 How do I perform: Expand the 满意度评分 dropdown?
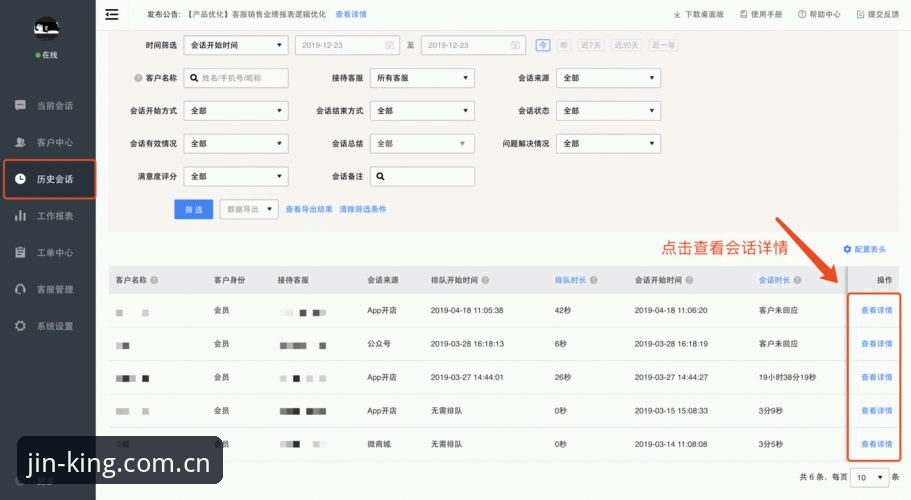[x=236, y=177]
